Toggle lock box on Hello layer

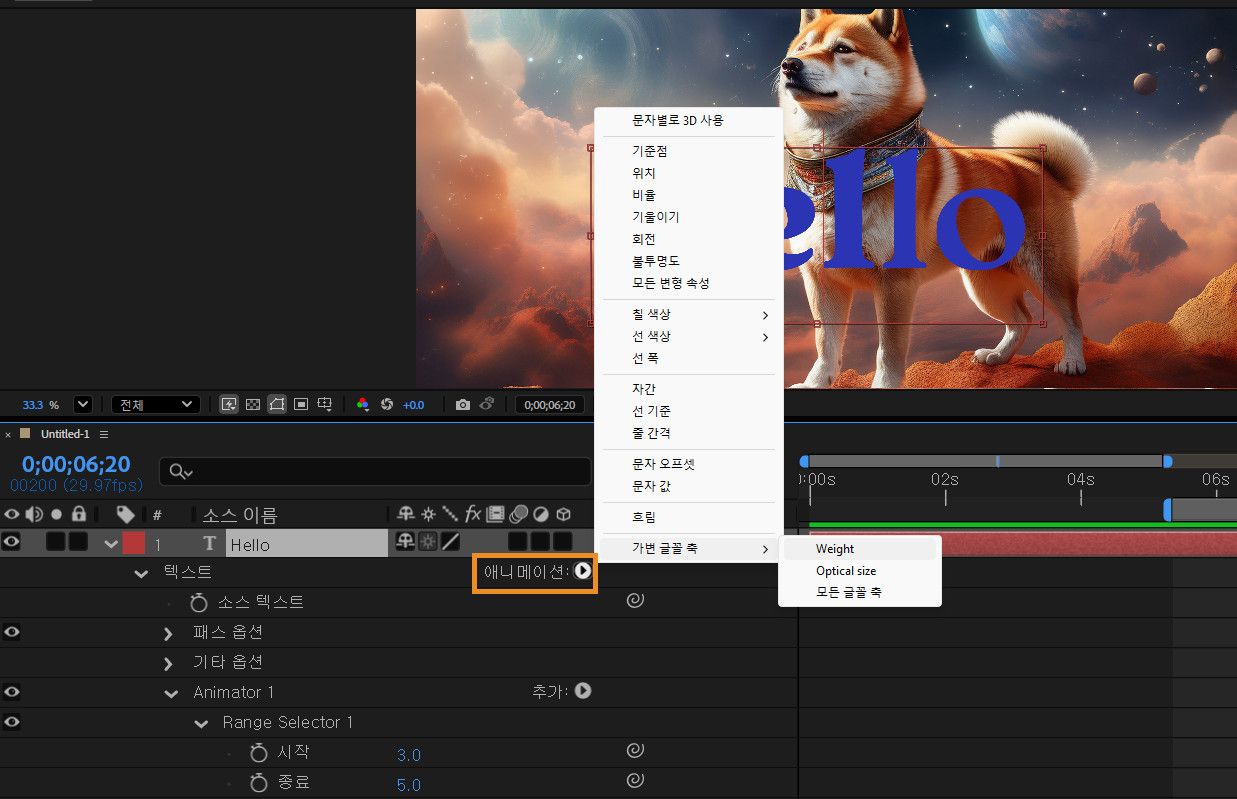coord(77,542)
